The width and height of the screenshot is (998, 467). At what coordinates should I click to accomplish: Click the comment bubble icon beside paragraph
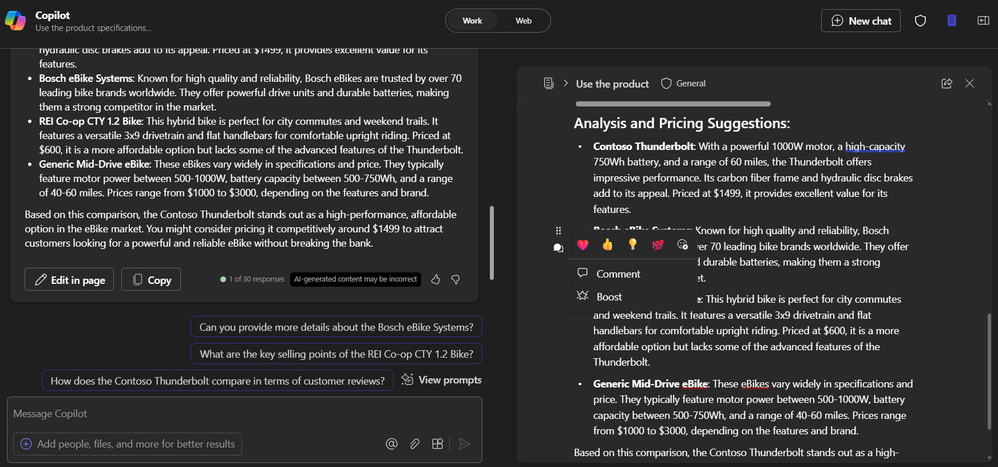pyautogui.click(x=558, y=248)
